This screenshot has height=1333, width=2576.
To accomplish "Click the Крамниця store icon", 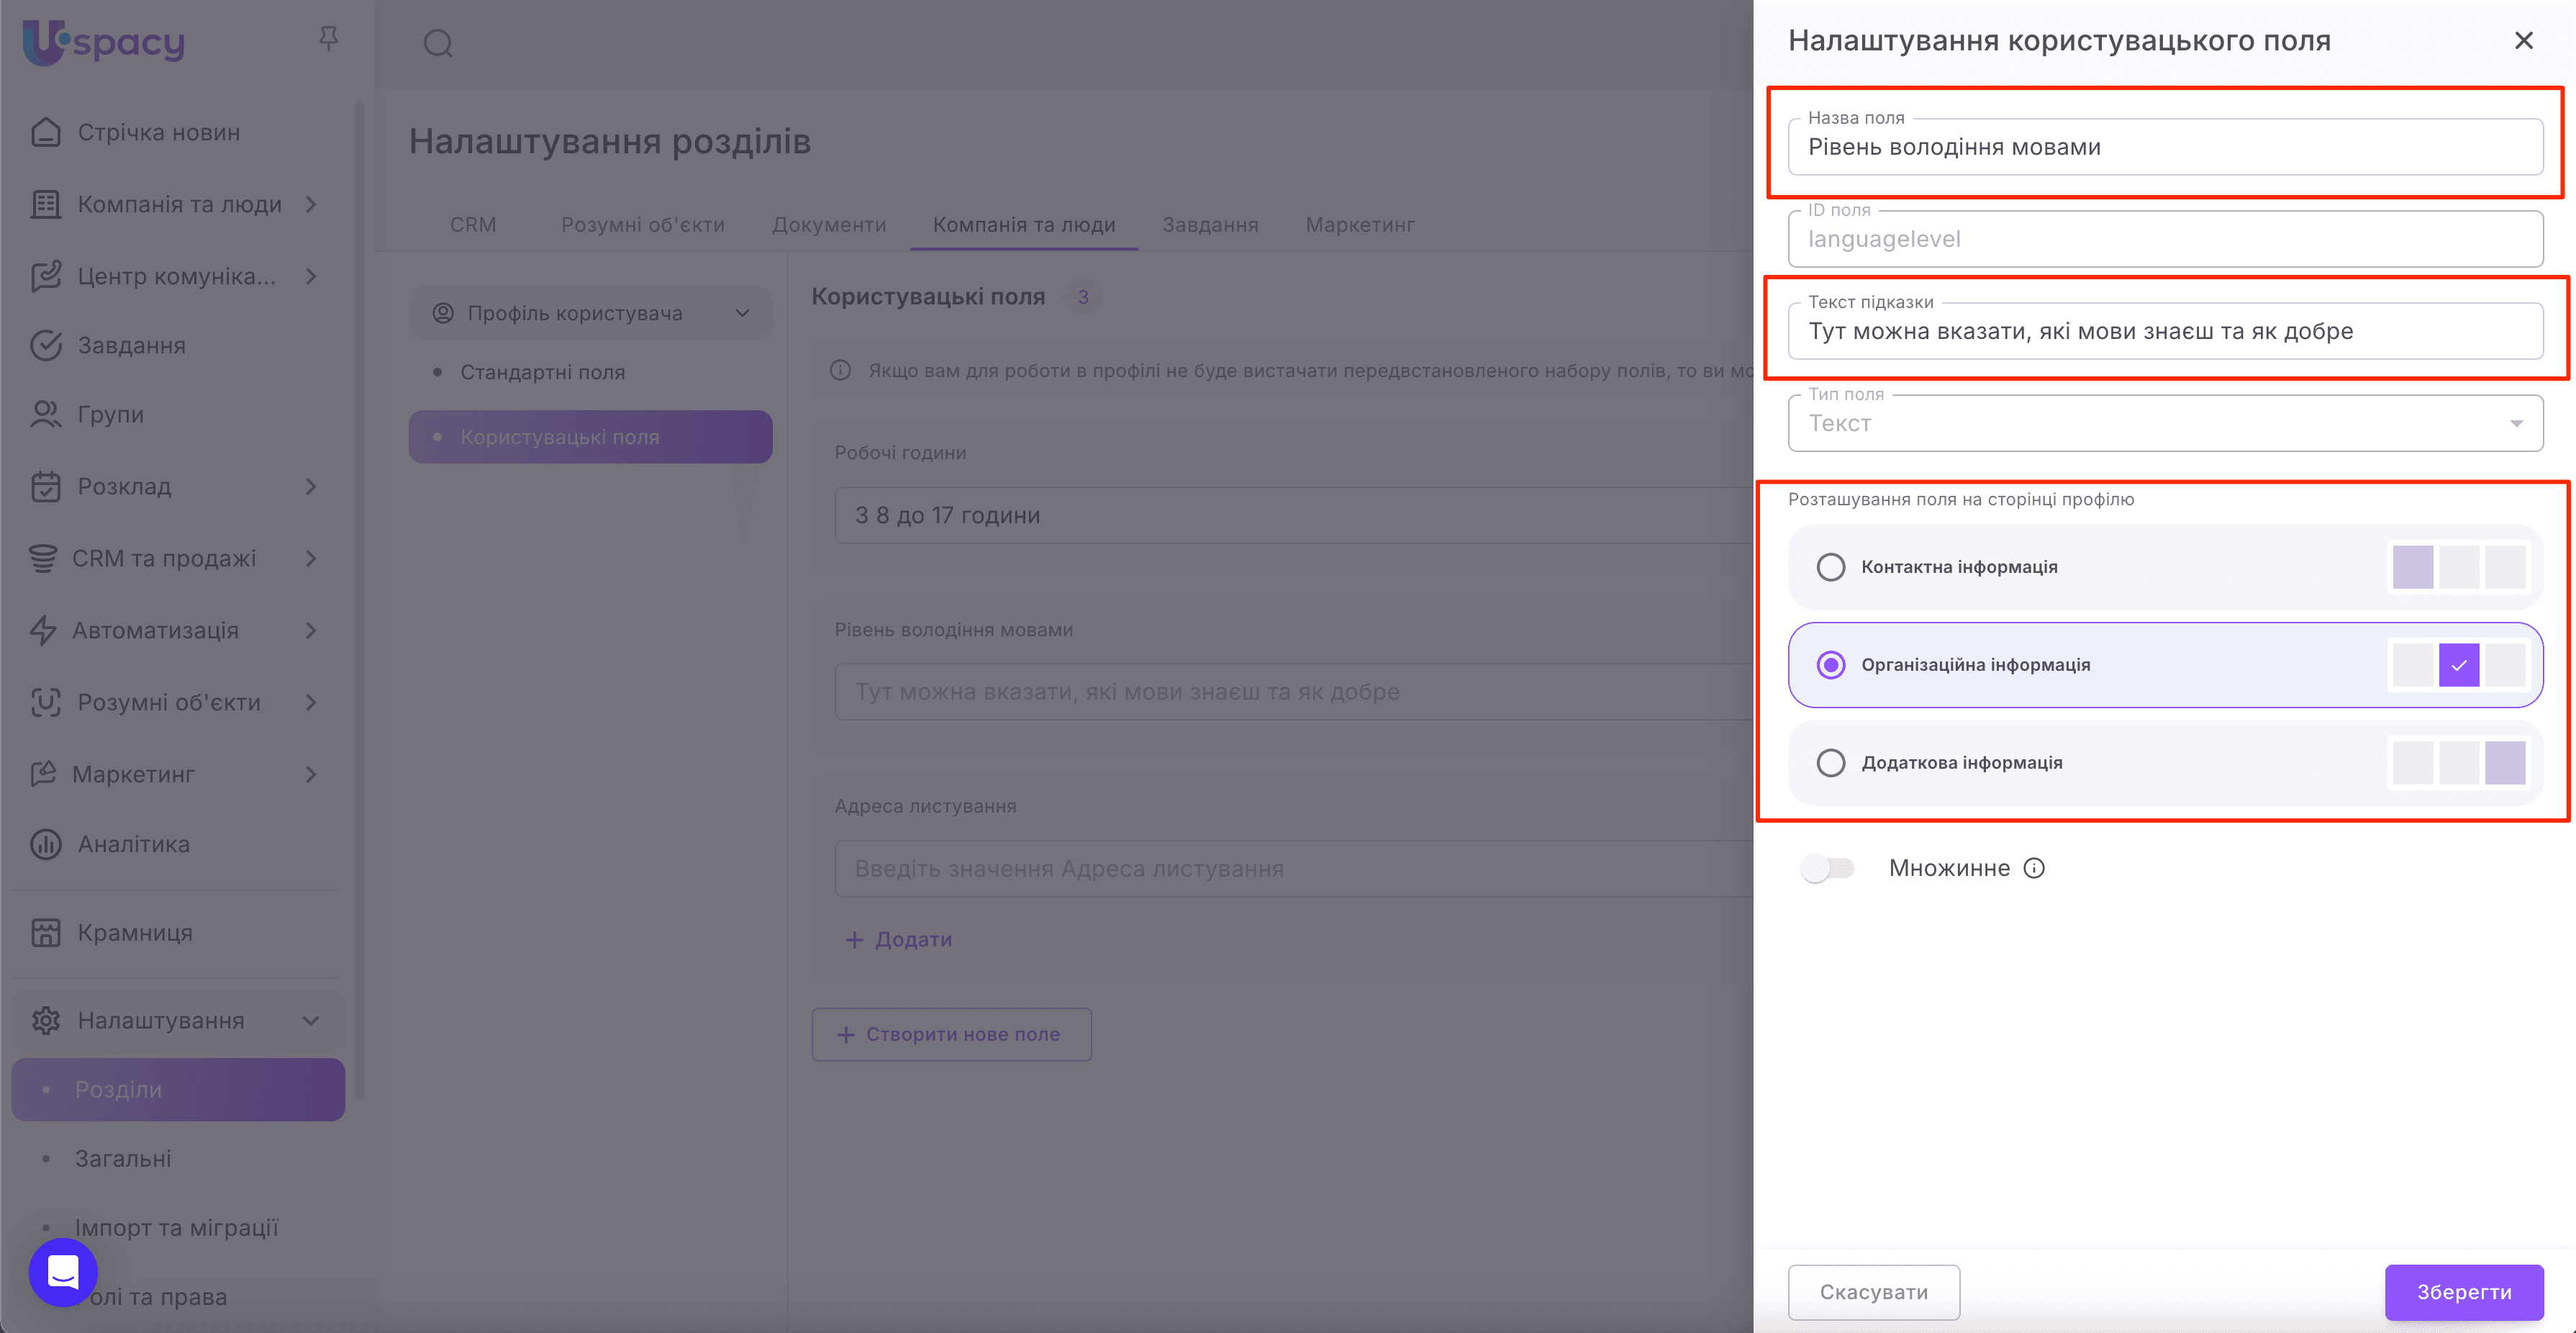I will (x=46, y=932).
